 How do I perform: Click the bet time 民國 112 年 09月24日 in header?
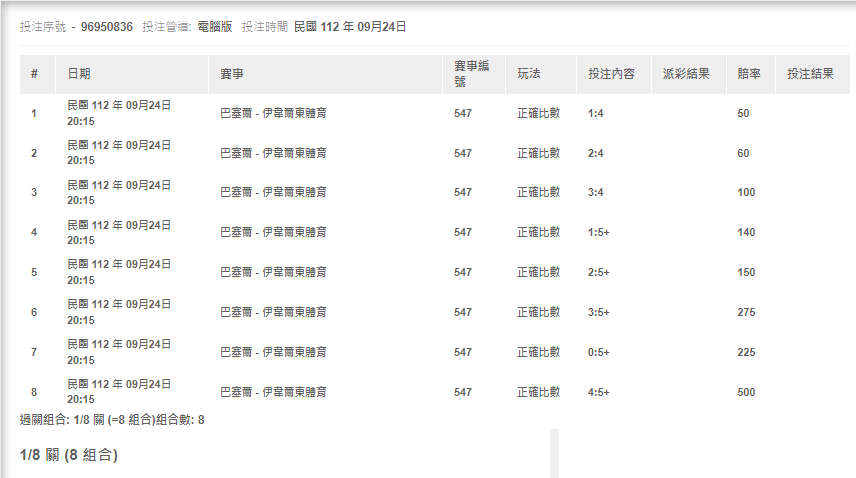[350, 27]
